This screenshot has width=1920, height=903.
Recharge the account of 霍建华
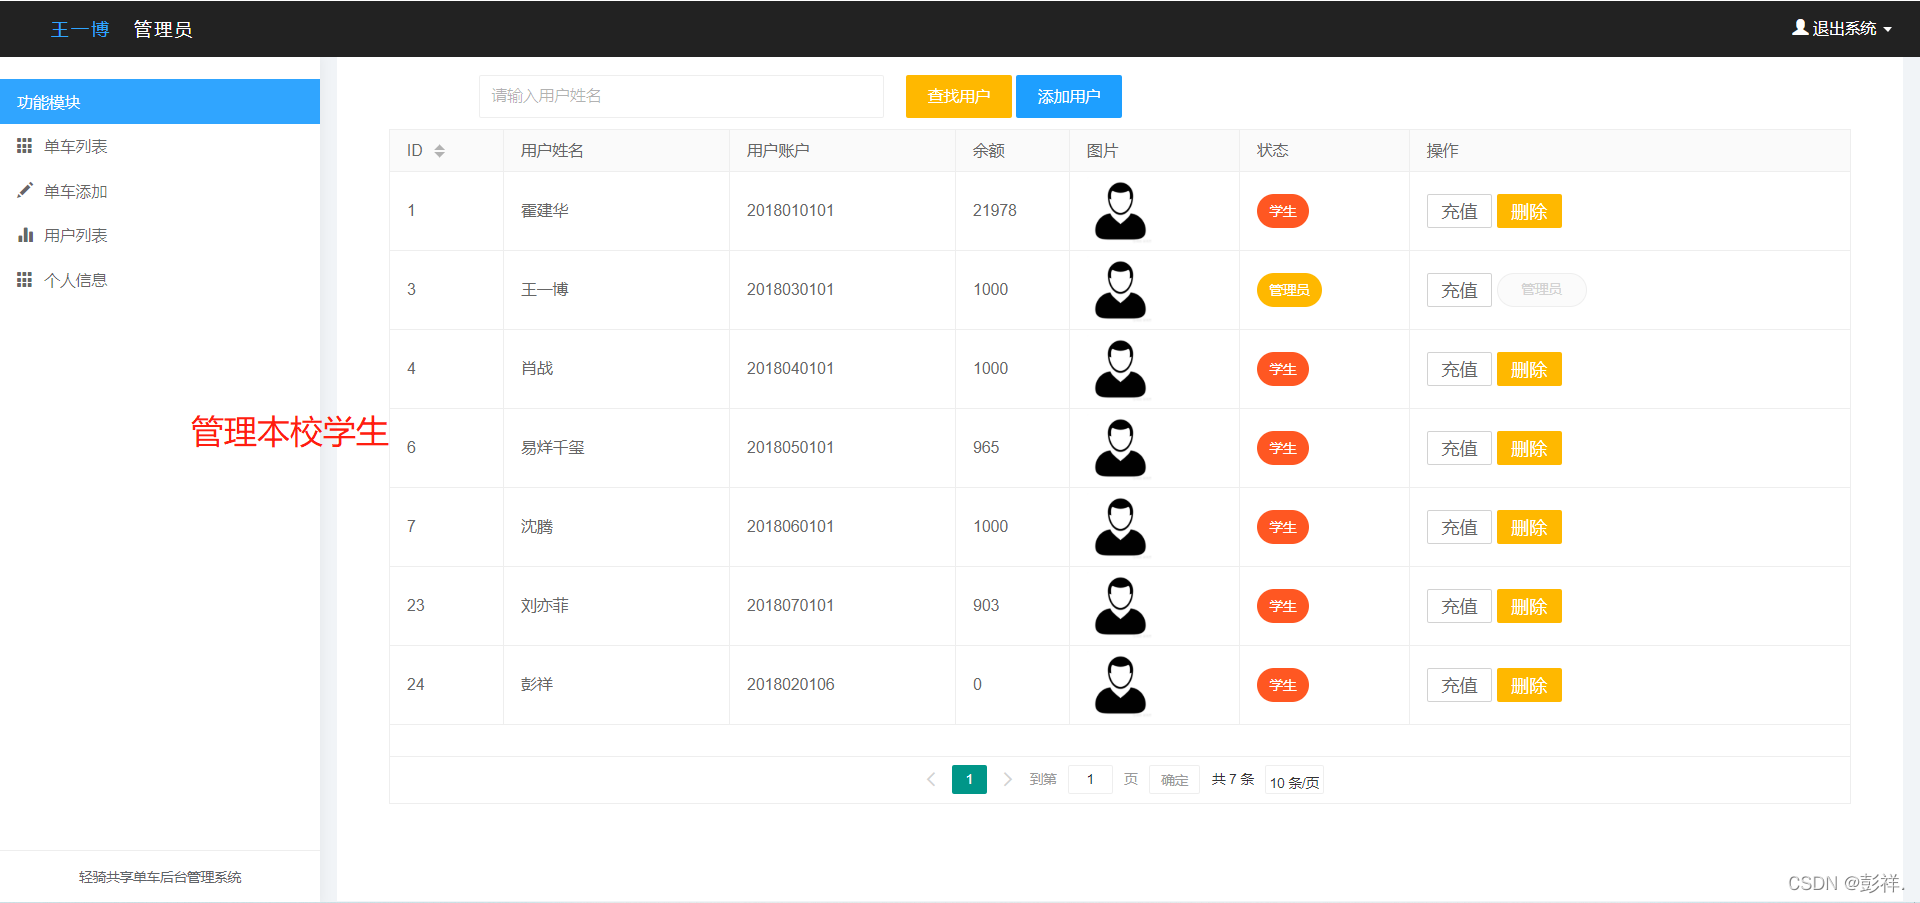[1459, 211]
